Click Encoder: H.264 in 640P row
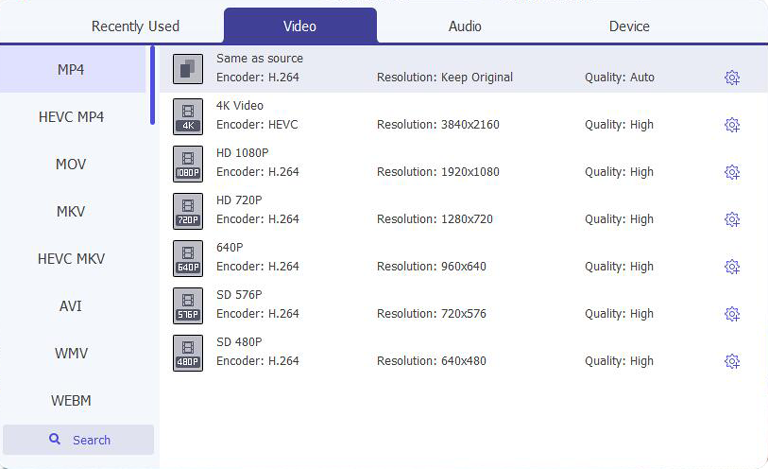 click(x=258, y=266)
